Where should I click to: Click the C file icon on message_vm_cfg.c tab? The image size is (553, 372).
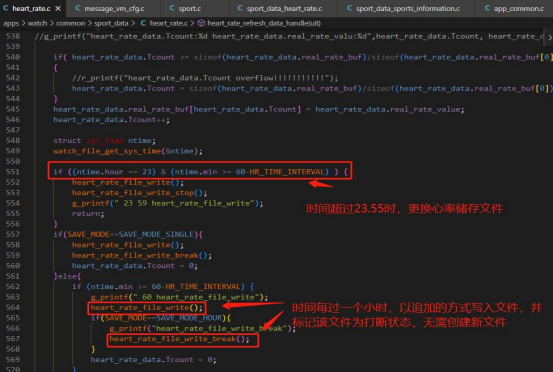(78, 8)
